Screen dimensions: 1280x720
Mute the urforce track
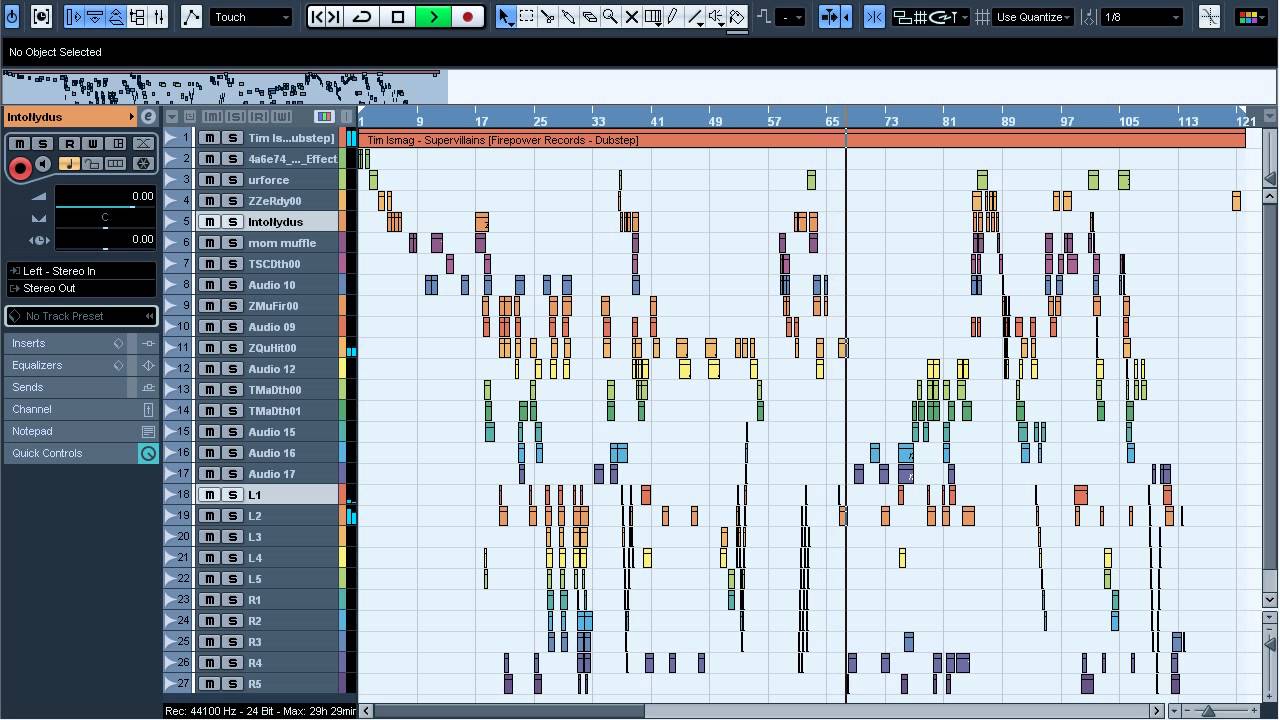(210, 180)
